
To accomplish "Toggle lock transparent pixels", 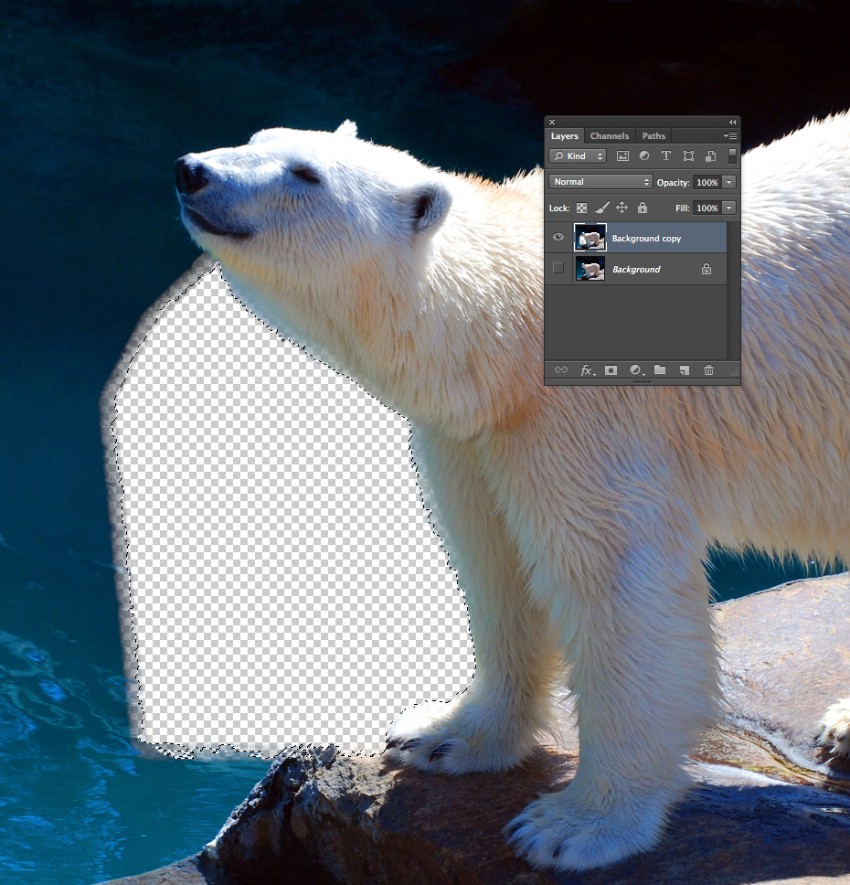I will click(x=581, y=208).
